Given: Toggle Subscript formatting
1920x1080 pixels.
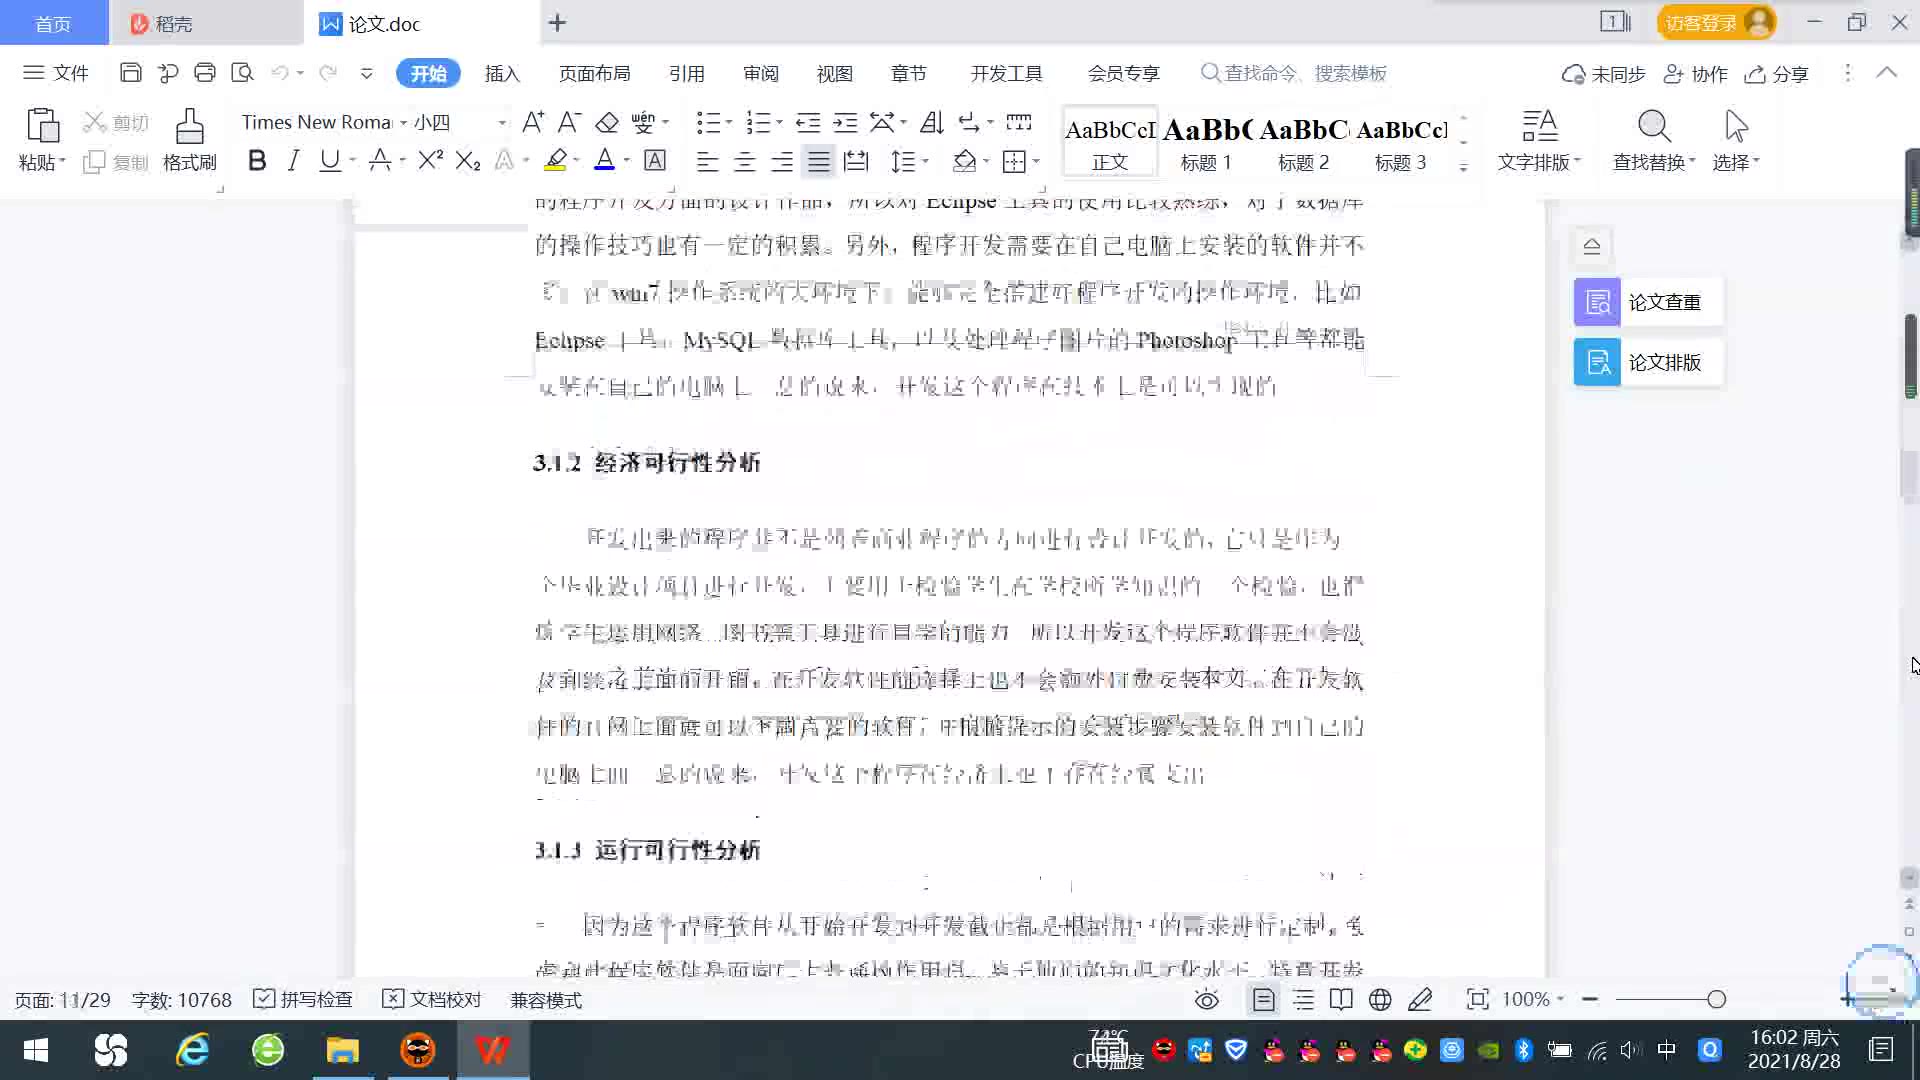Looking at the screenshot, I should [468, 160].
